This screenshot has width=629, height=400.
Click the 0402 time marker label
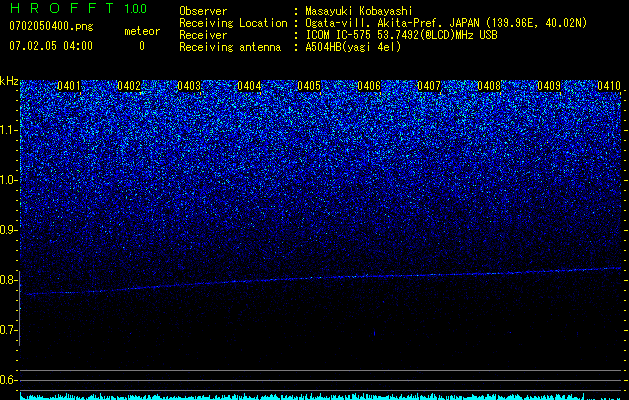129,86
